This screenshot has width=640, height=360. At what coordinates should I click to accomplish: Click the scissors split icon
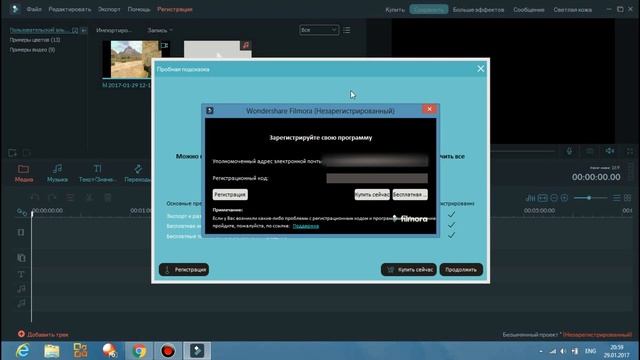tap(89, 198)
